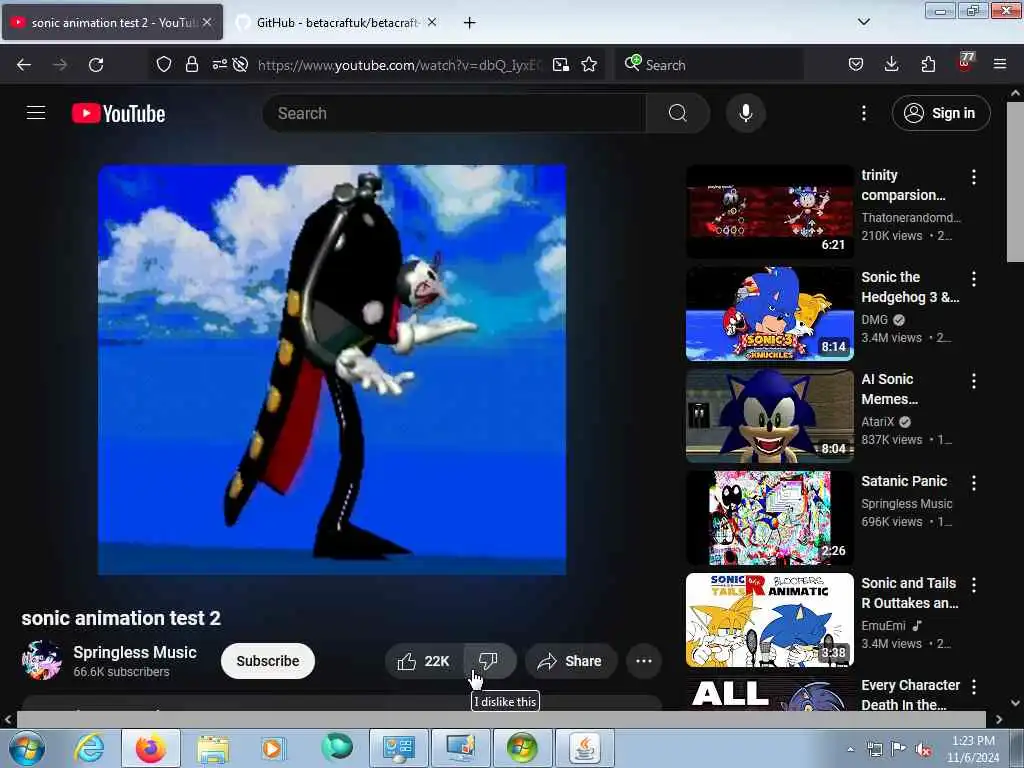Viewport: 1024px width, 768px height.
Task: Click the uBlock extension icon with badge 77
Action: pos(965,62)
